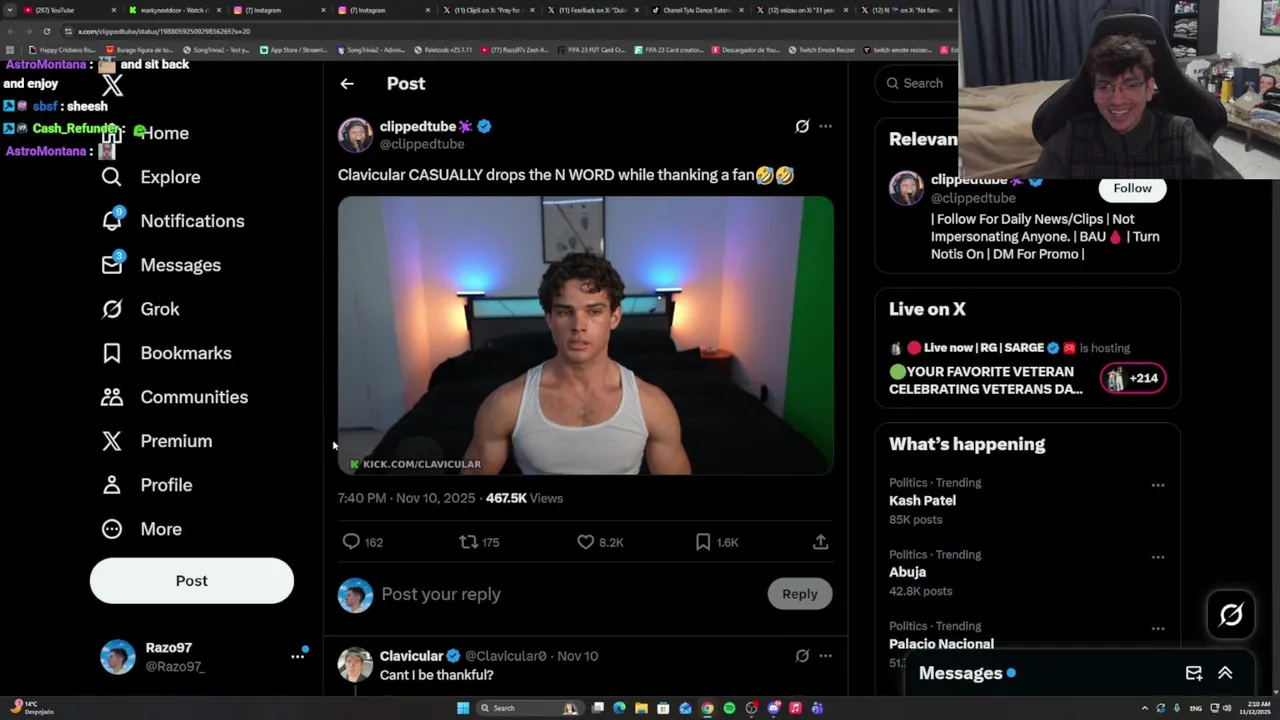Open Premium via the X icon

pyautogui.click(x=112, y=441)
